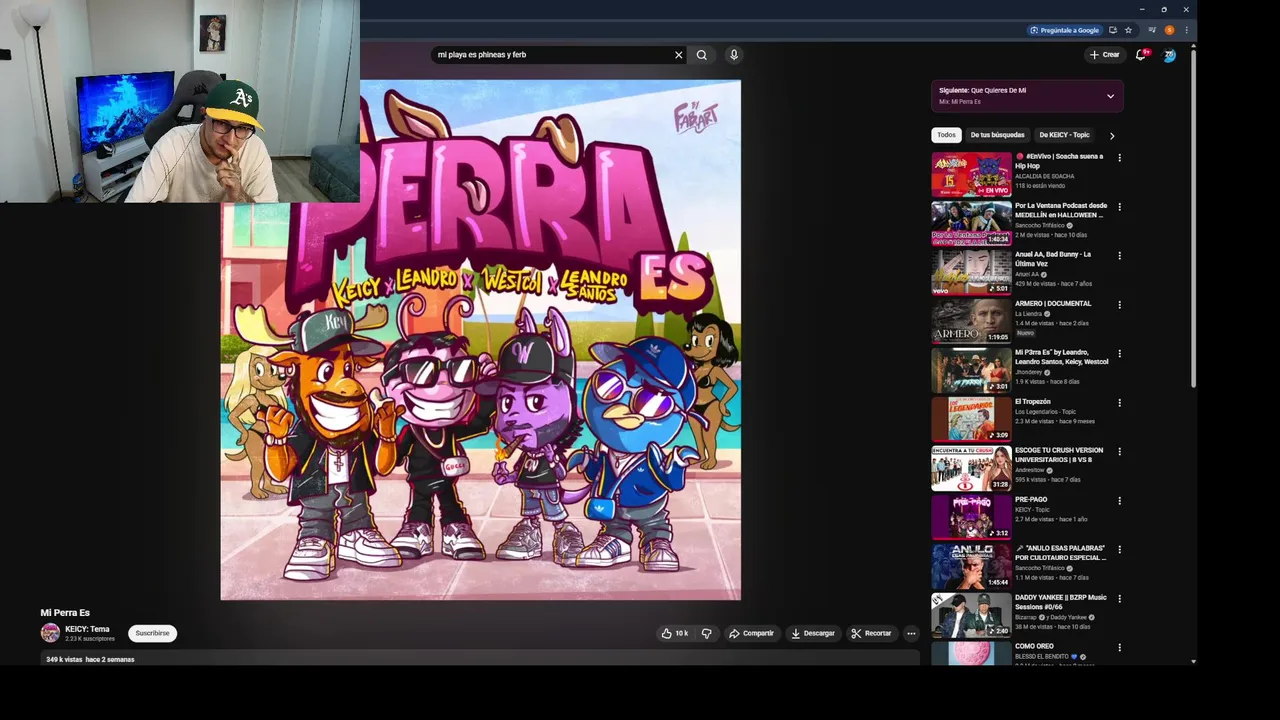Open the Por La Ventana Podcast thumbnail
1280x720 pixels.
click(971, 223)
